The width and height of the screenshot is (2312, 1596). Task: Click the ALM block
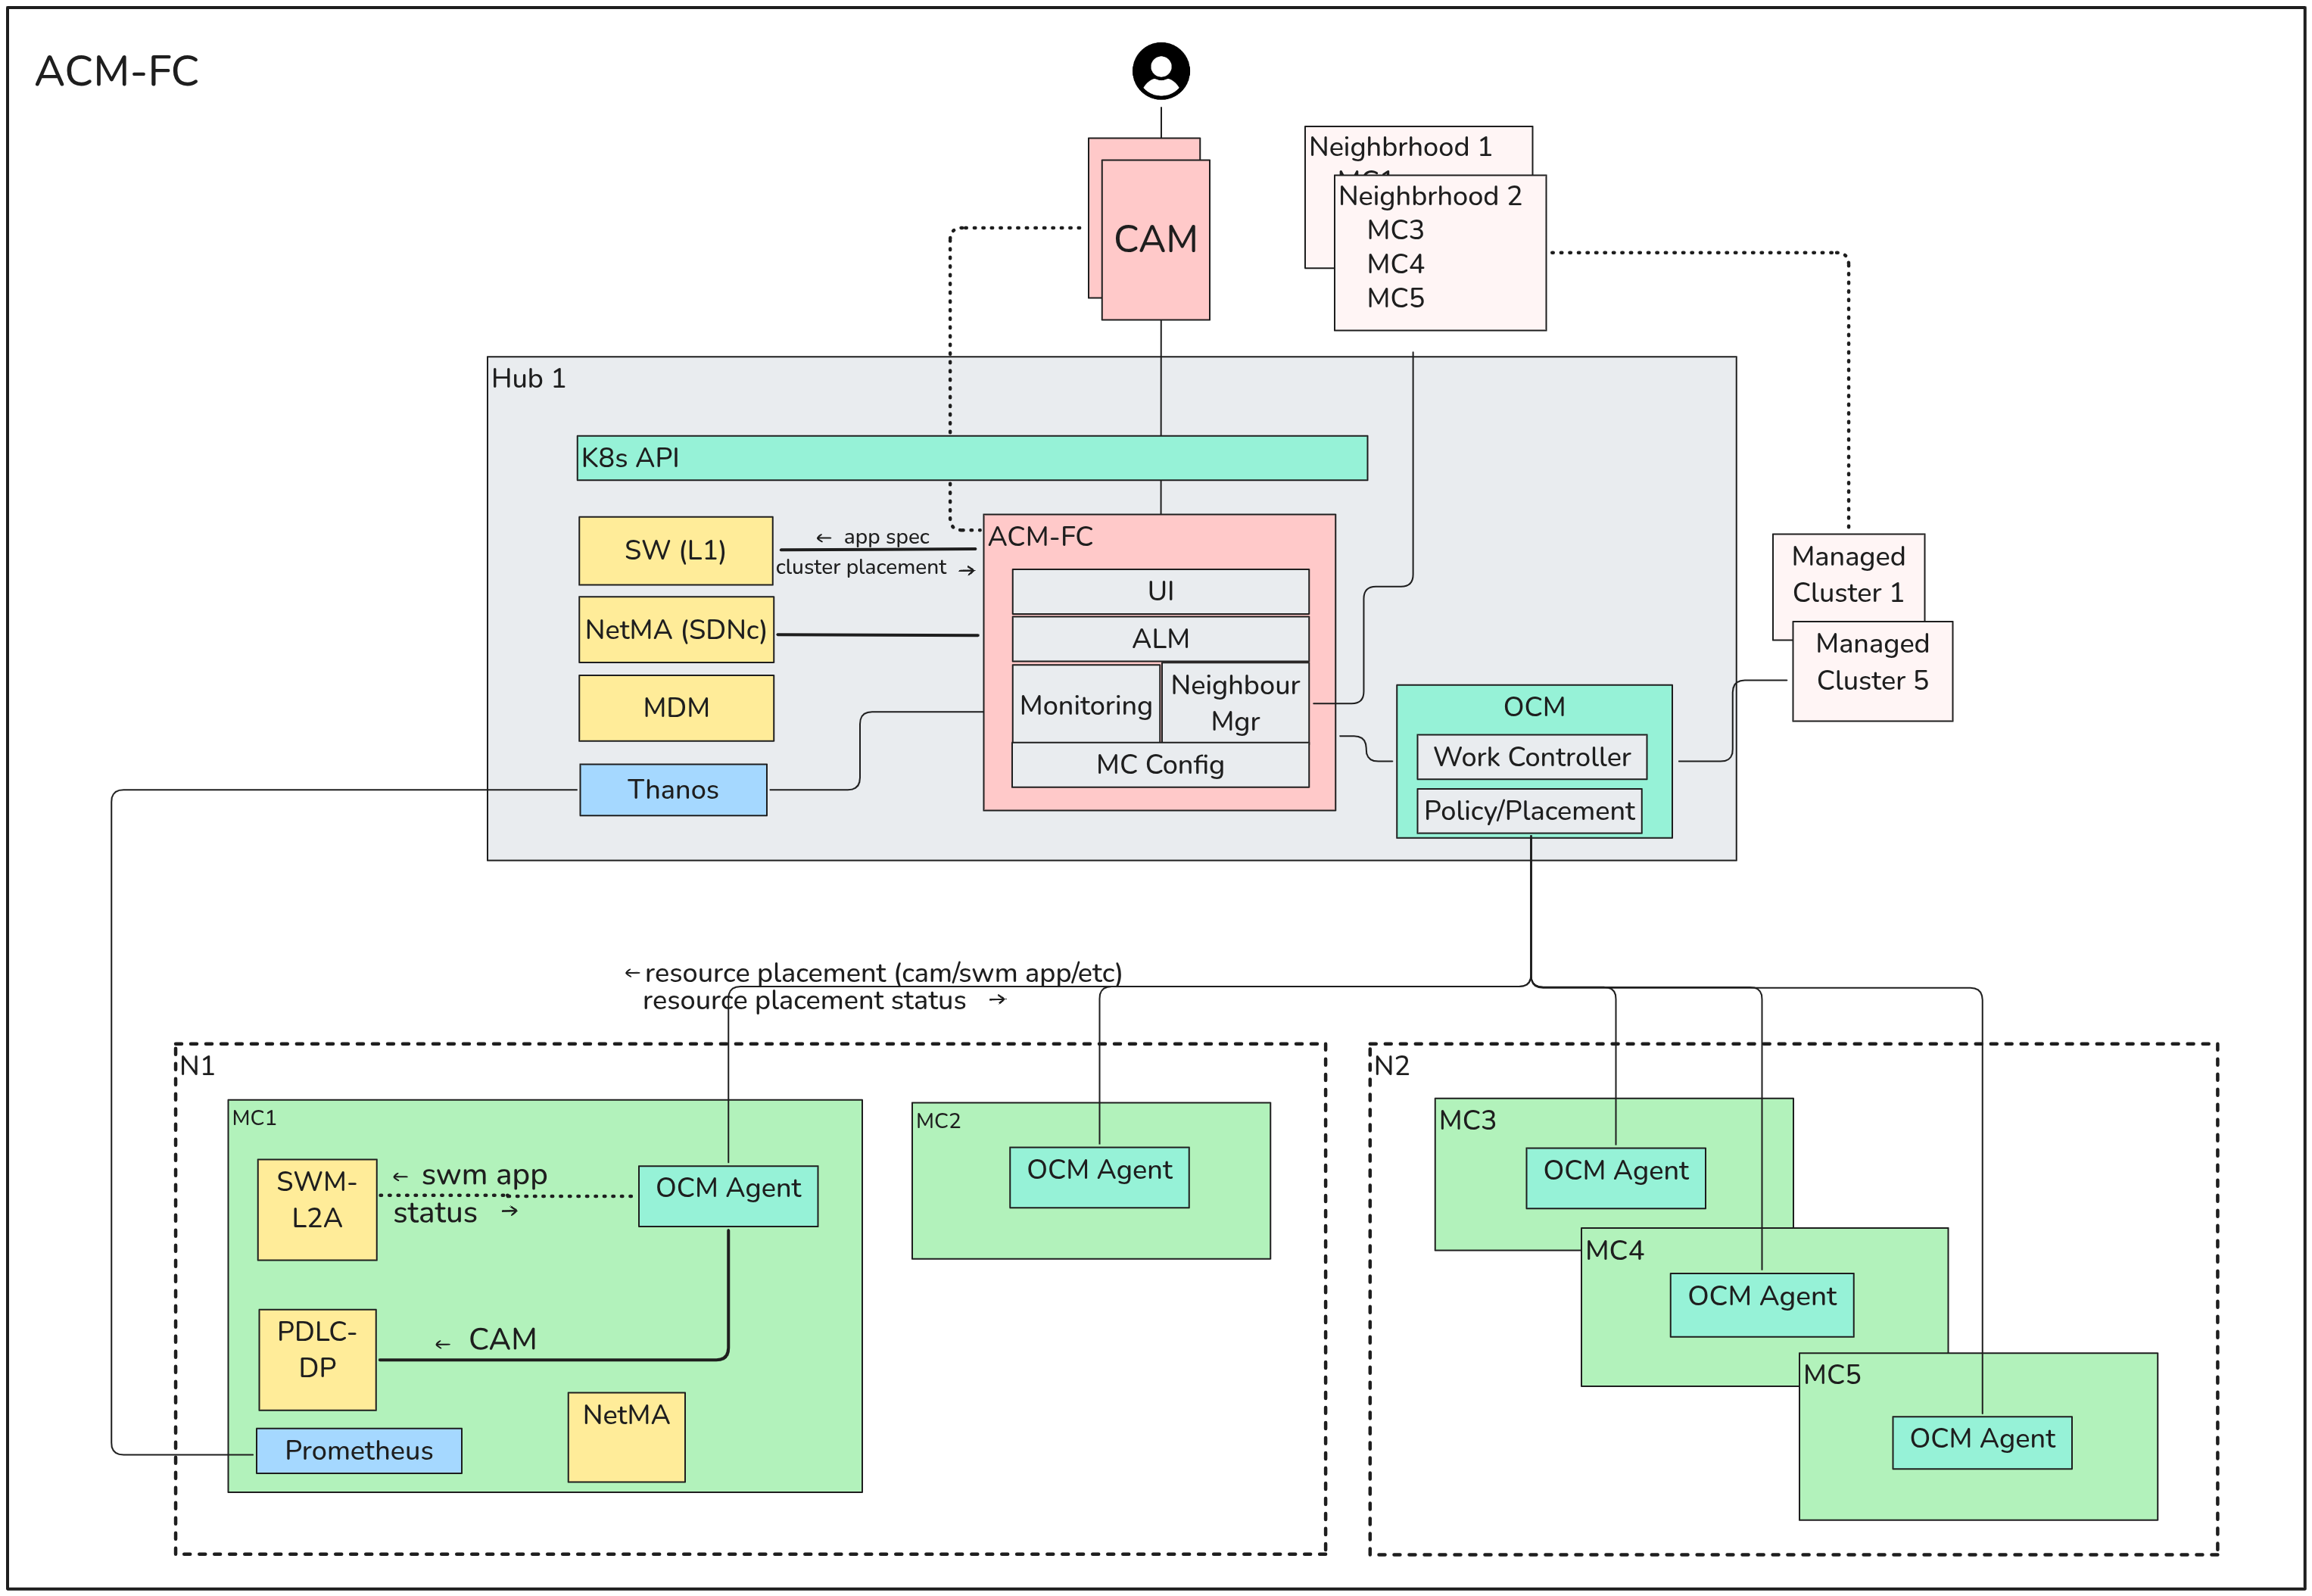[1160, 638]
